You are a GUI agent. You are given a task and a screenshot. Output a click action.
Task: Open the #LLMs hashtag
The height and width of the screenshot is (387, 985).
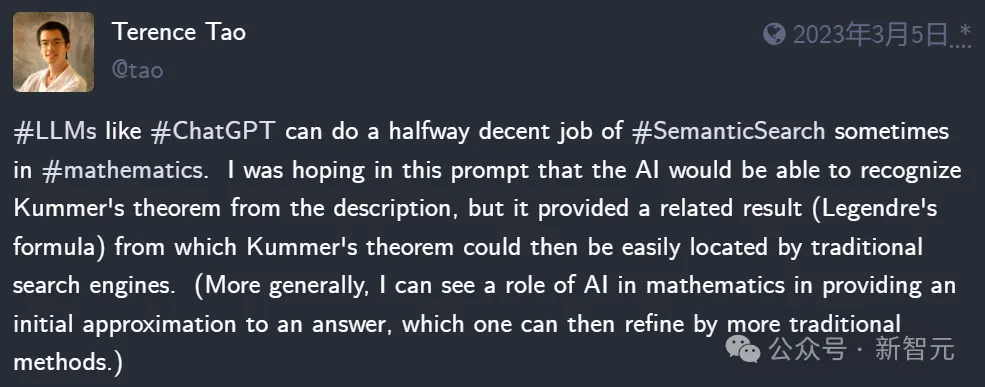[x=55, y=132]
